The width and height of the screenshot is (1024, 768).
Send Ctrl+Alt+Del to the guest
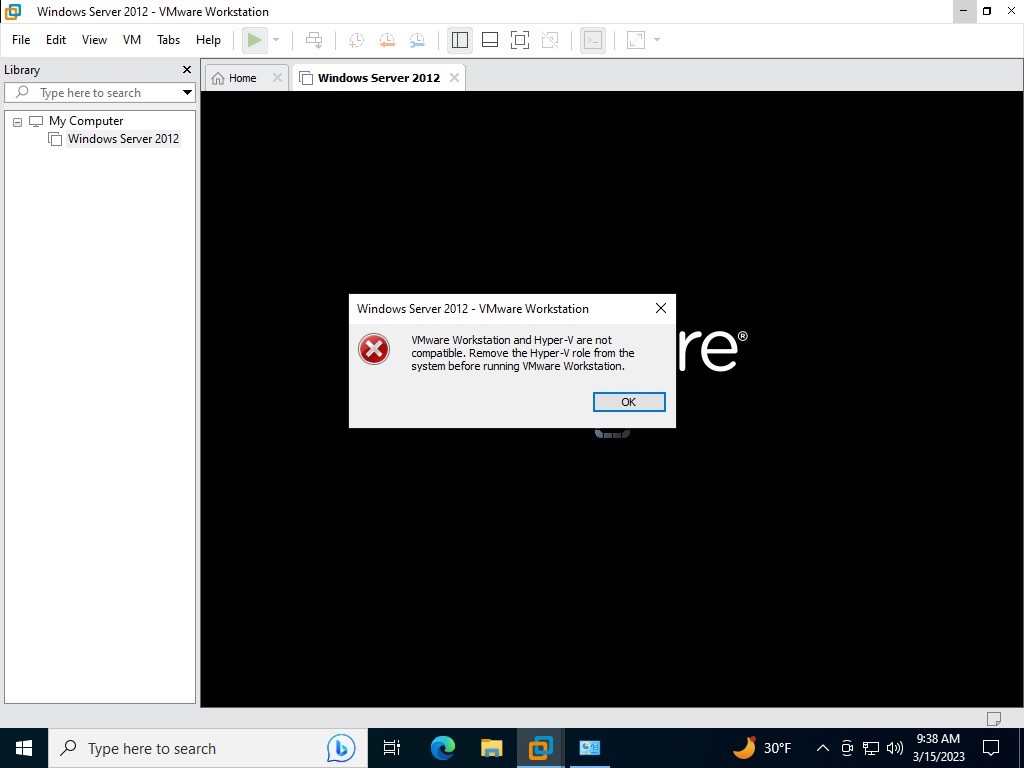click(x=314, y=40)
